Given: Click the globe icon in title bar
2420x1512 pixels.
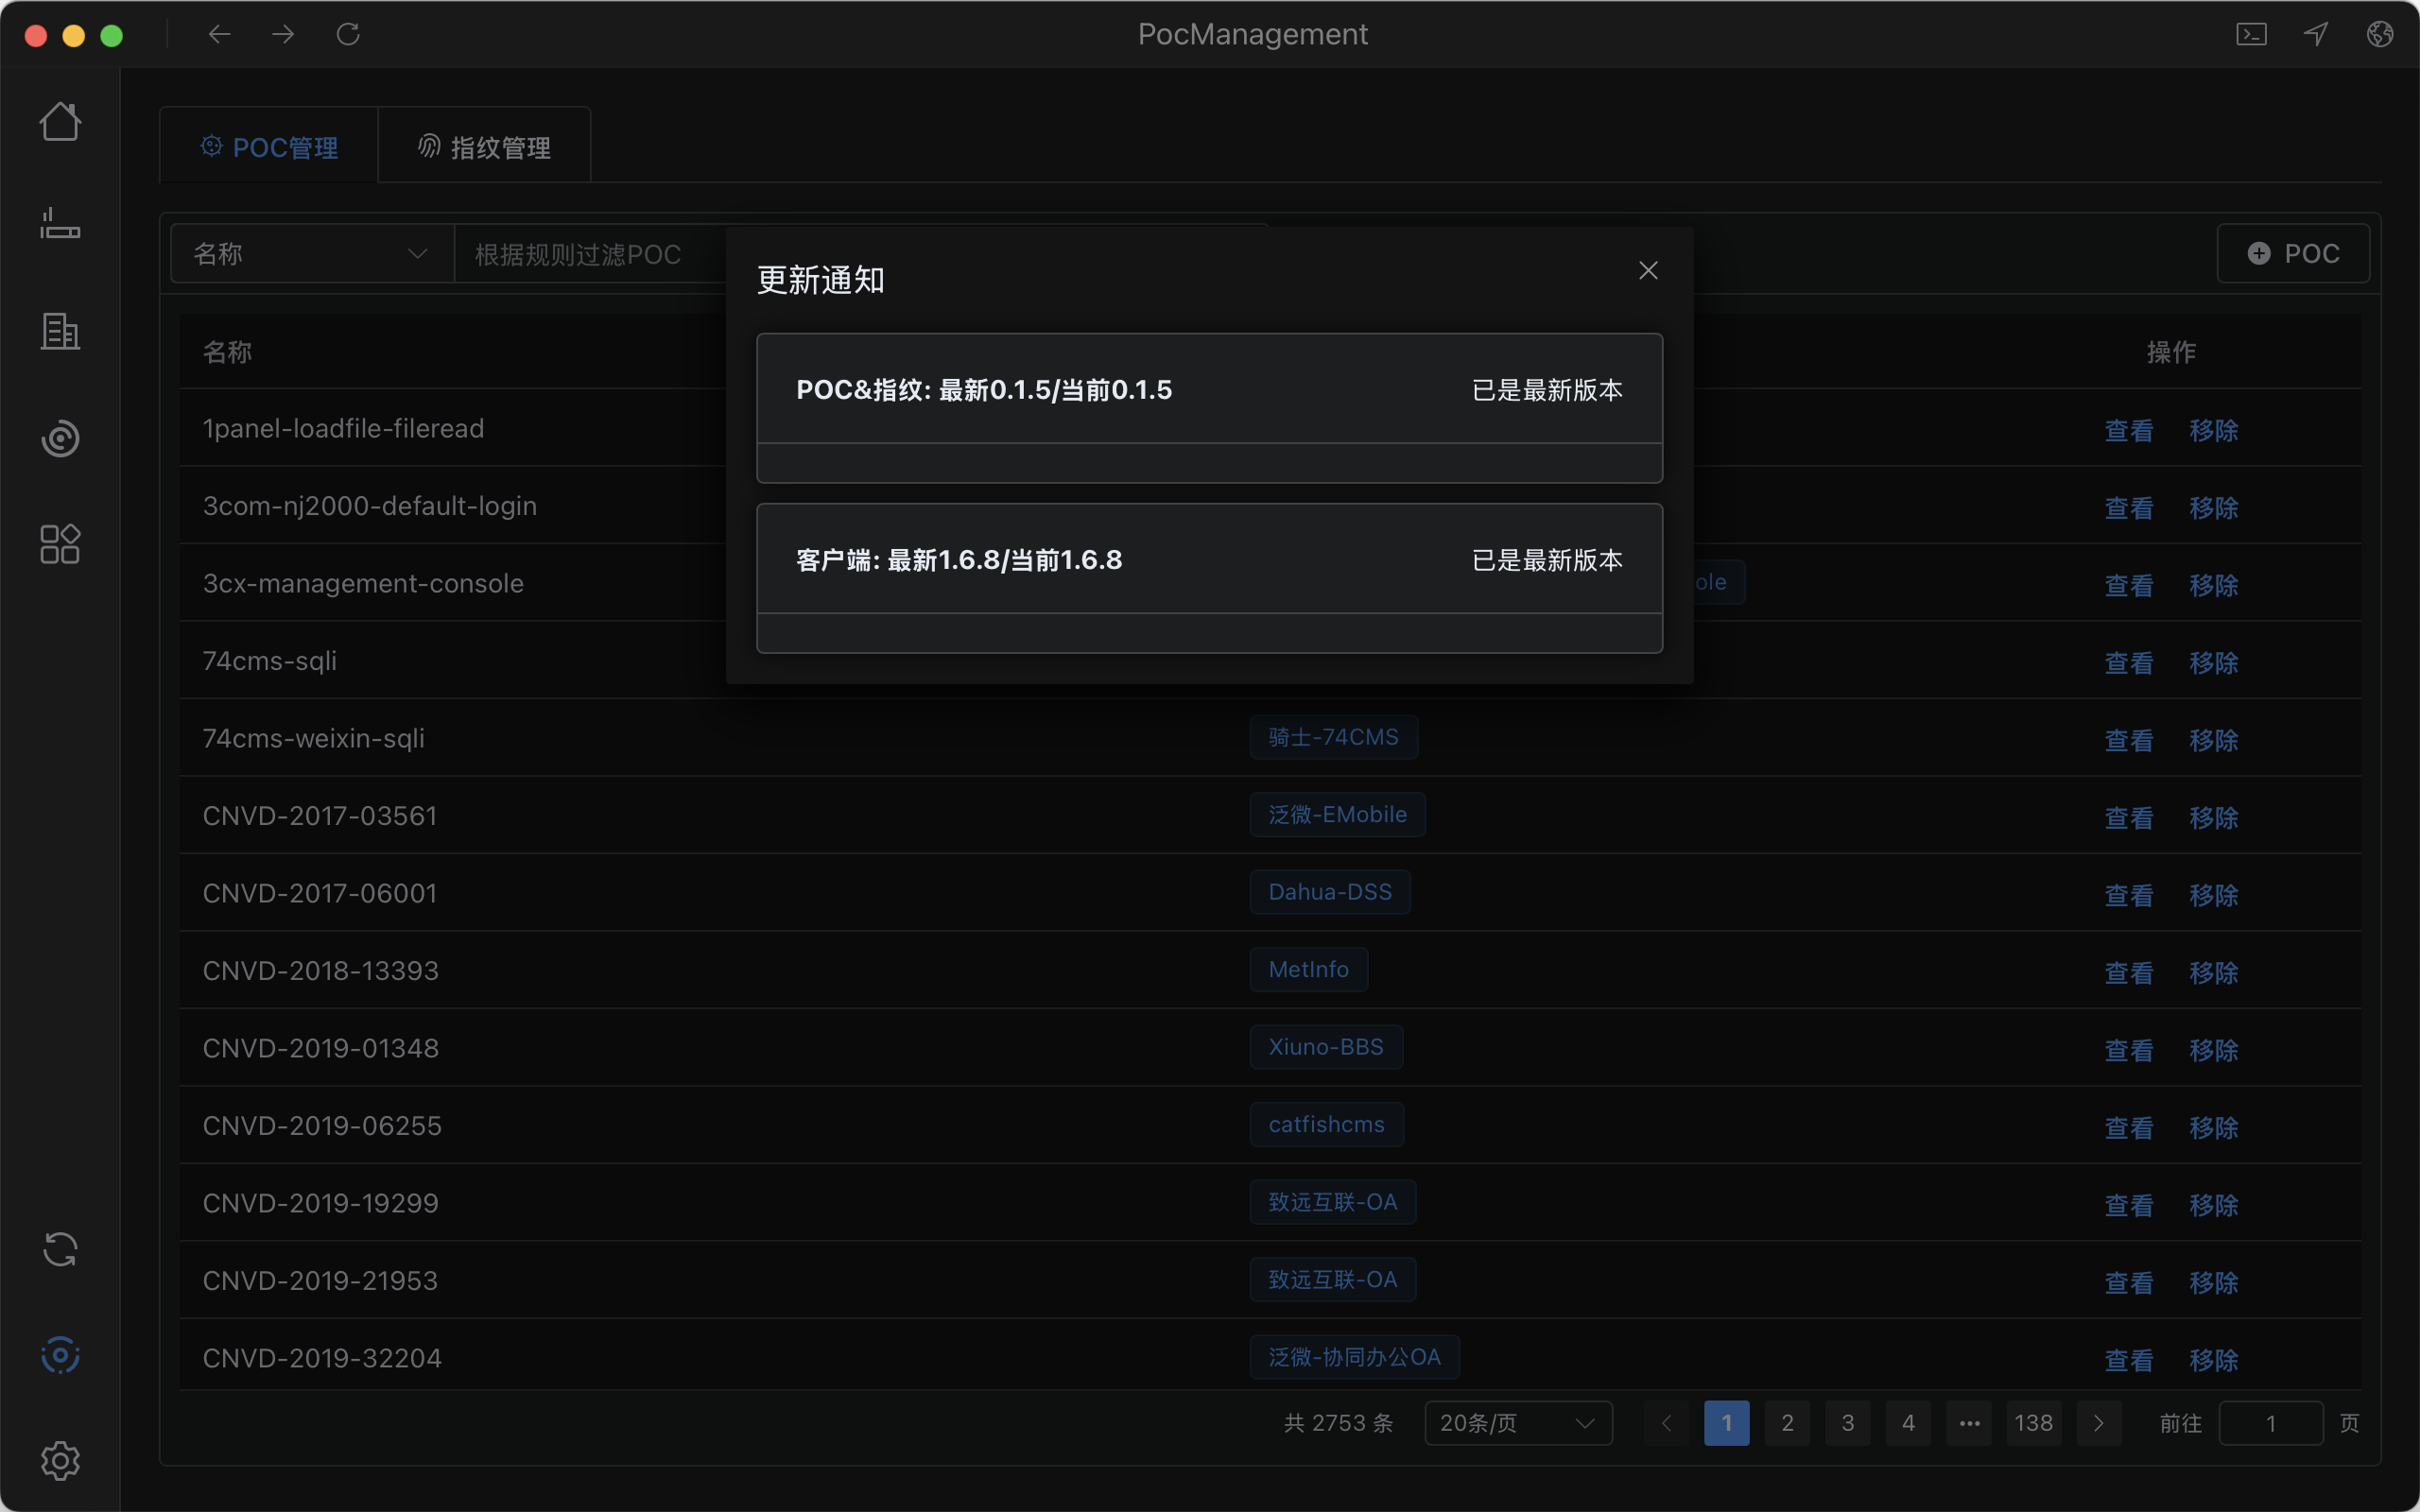Looking at the screenshot, I should [2380, 34].
